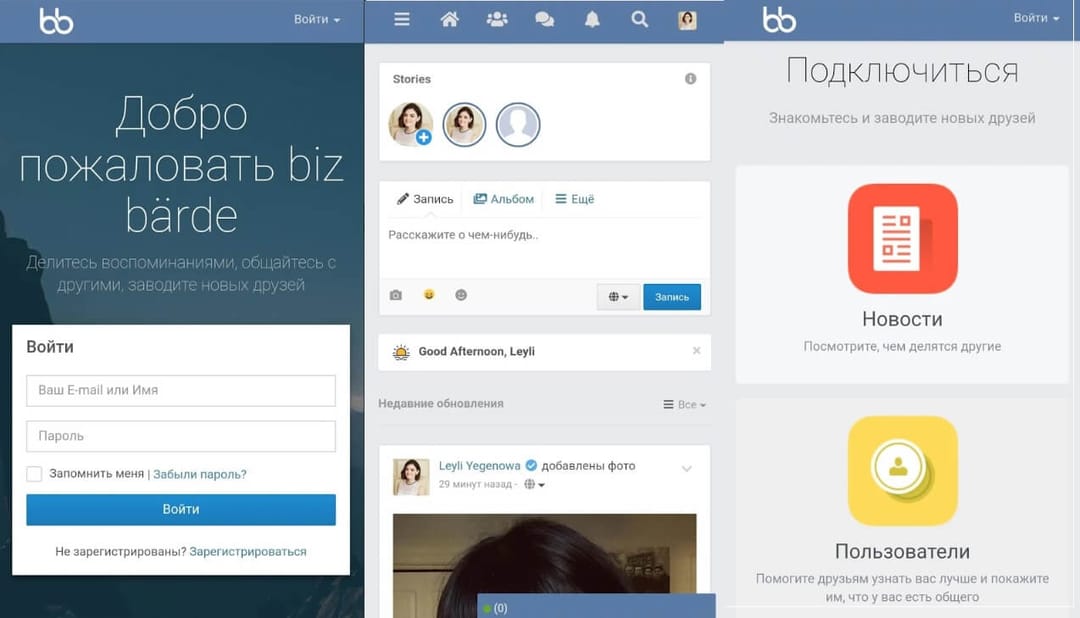
Task: Add a story with the plus badge
Action: click(x=424, y=135)
